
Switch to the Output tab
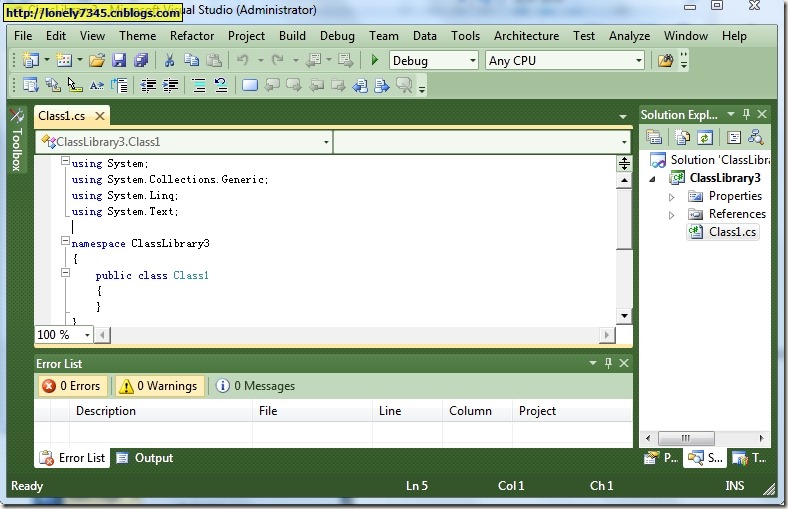tap(145, 458)
